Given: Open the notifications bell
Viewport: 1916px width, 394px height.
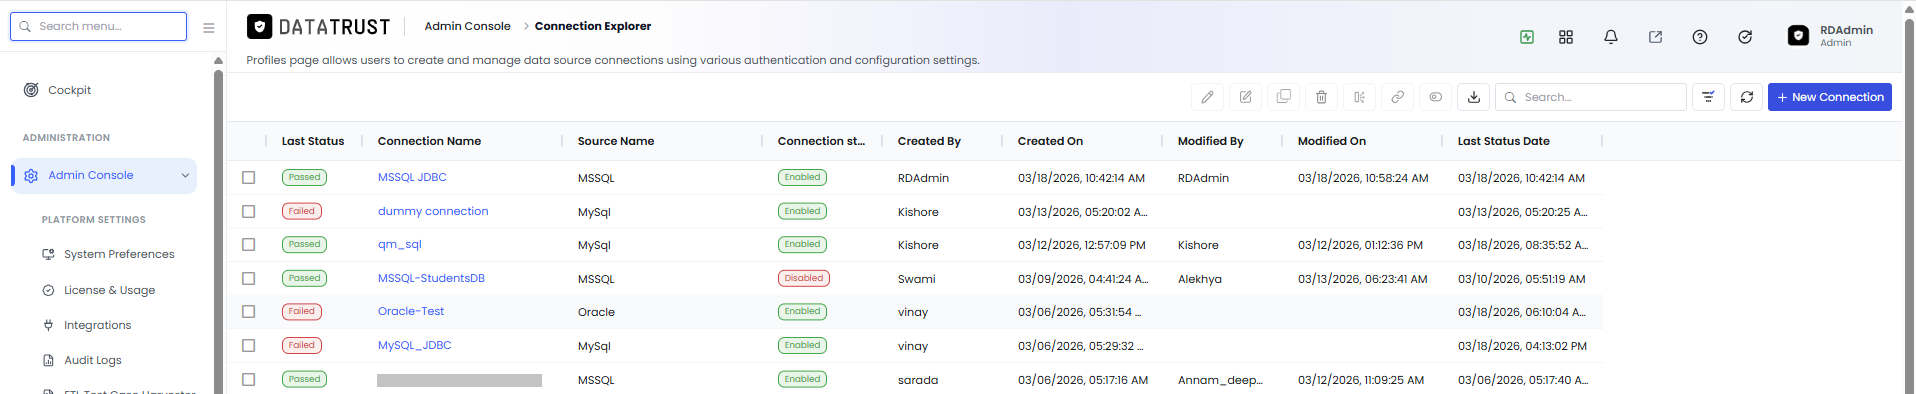Looking at the screenshot, I should [1610, 37].
